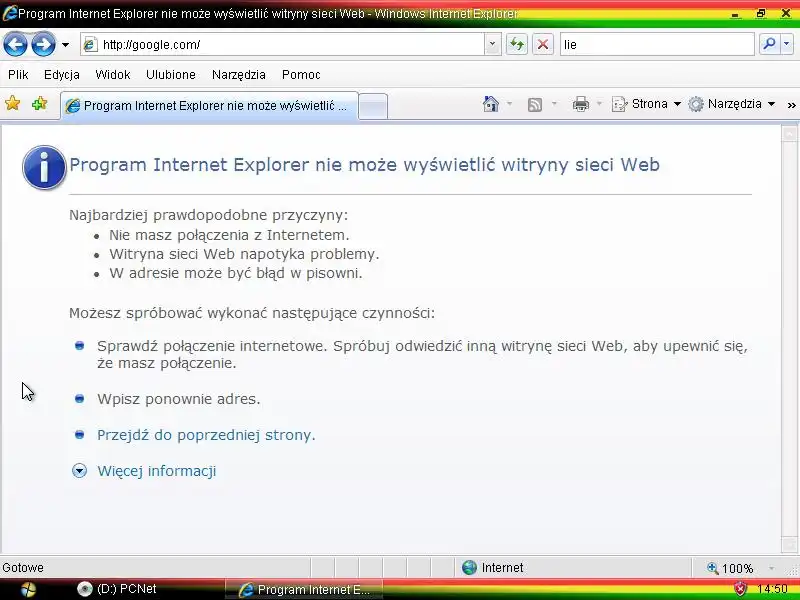Expand the feeds dropdown arrow

coord(554,104)
